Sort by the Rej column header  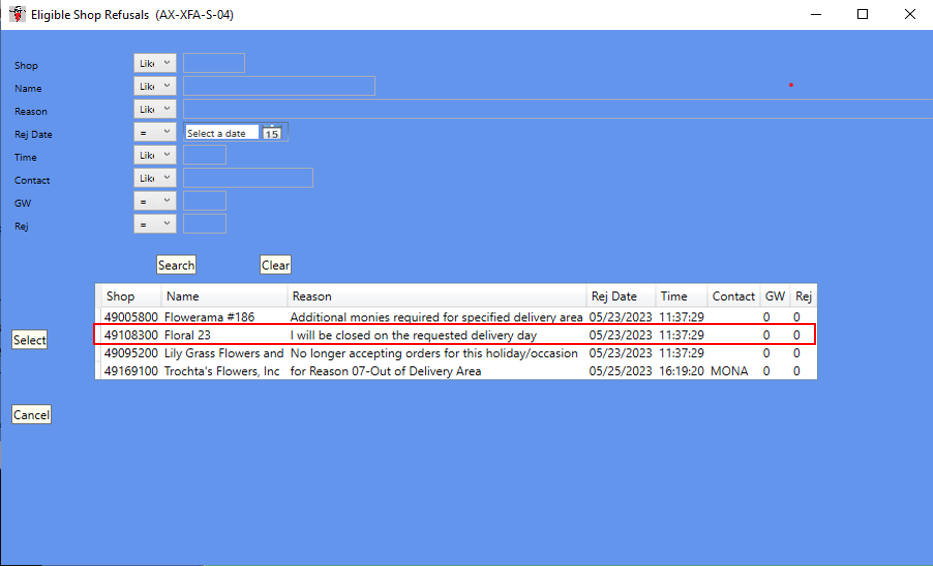click(x=803, y=296)
